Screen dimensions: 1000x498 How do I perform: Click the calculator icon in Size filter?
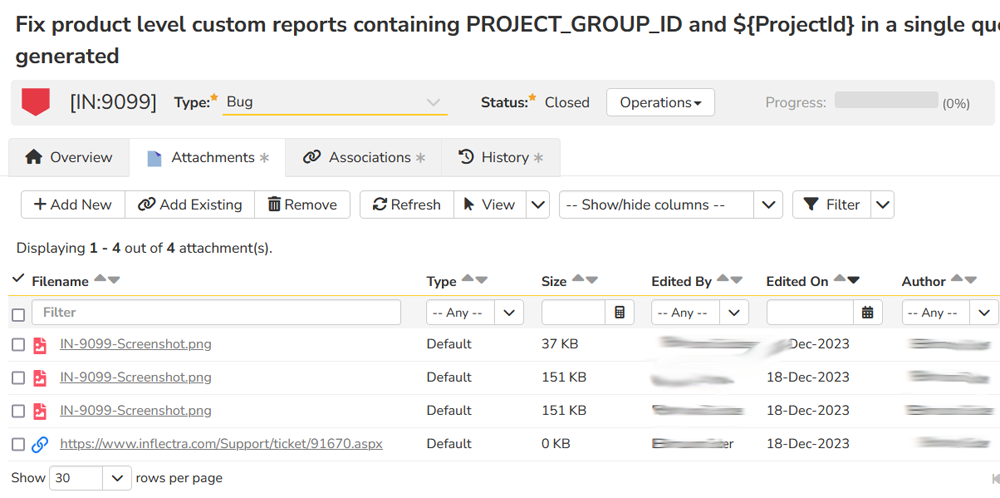(619, 313)
